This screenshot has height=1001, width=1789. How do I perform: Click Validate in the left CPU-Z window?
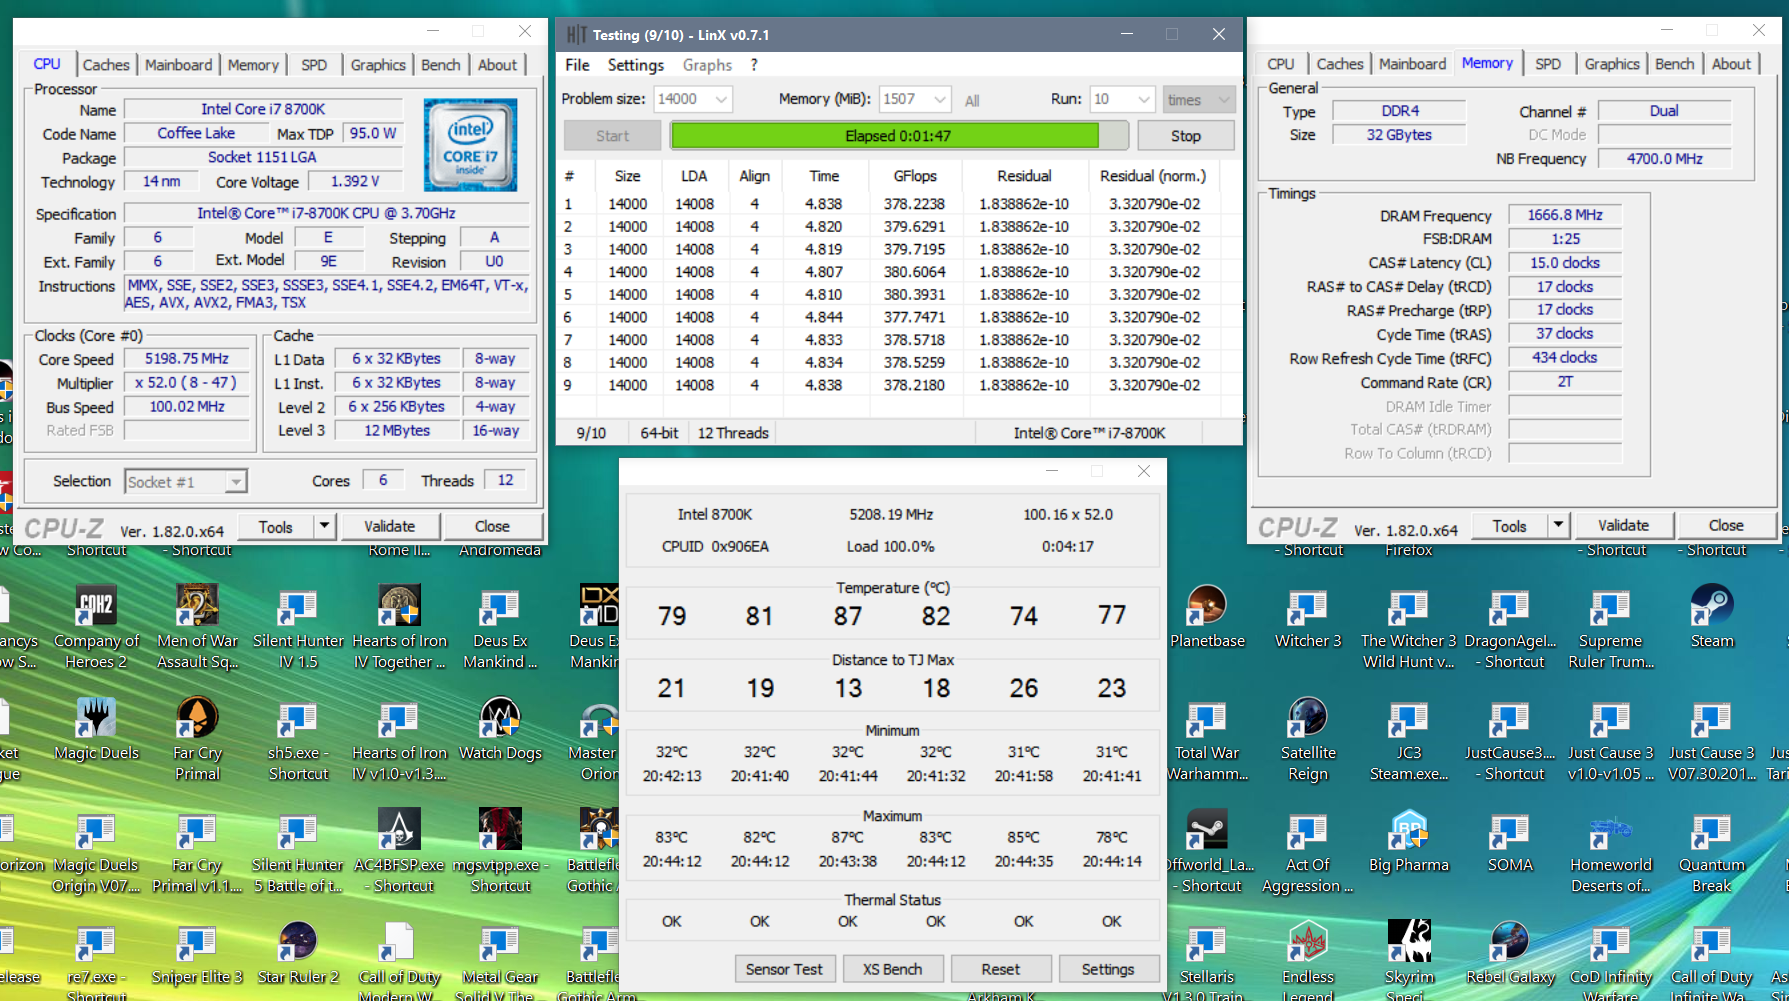click(389, 526)
